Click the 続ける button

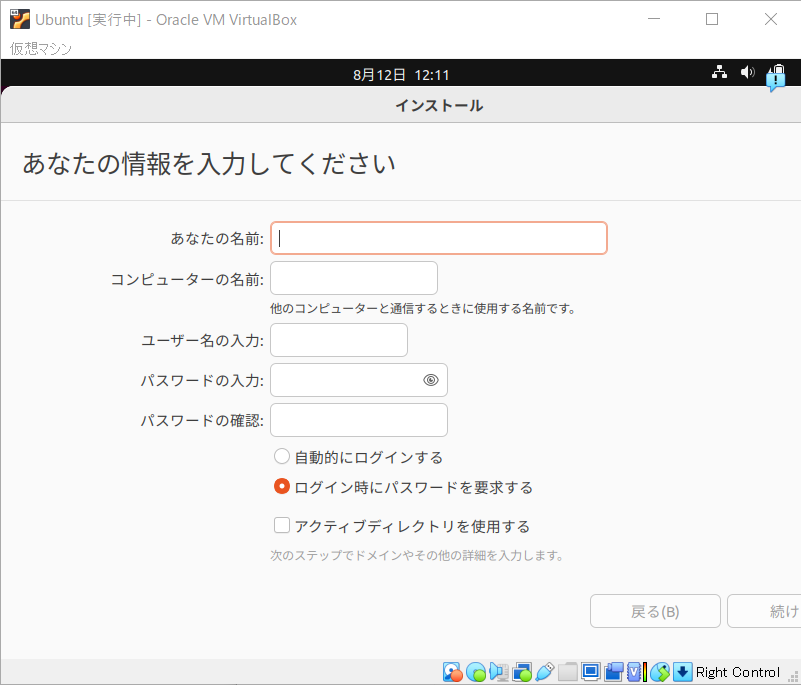click(764, 611)
